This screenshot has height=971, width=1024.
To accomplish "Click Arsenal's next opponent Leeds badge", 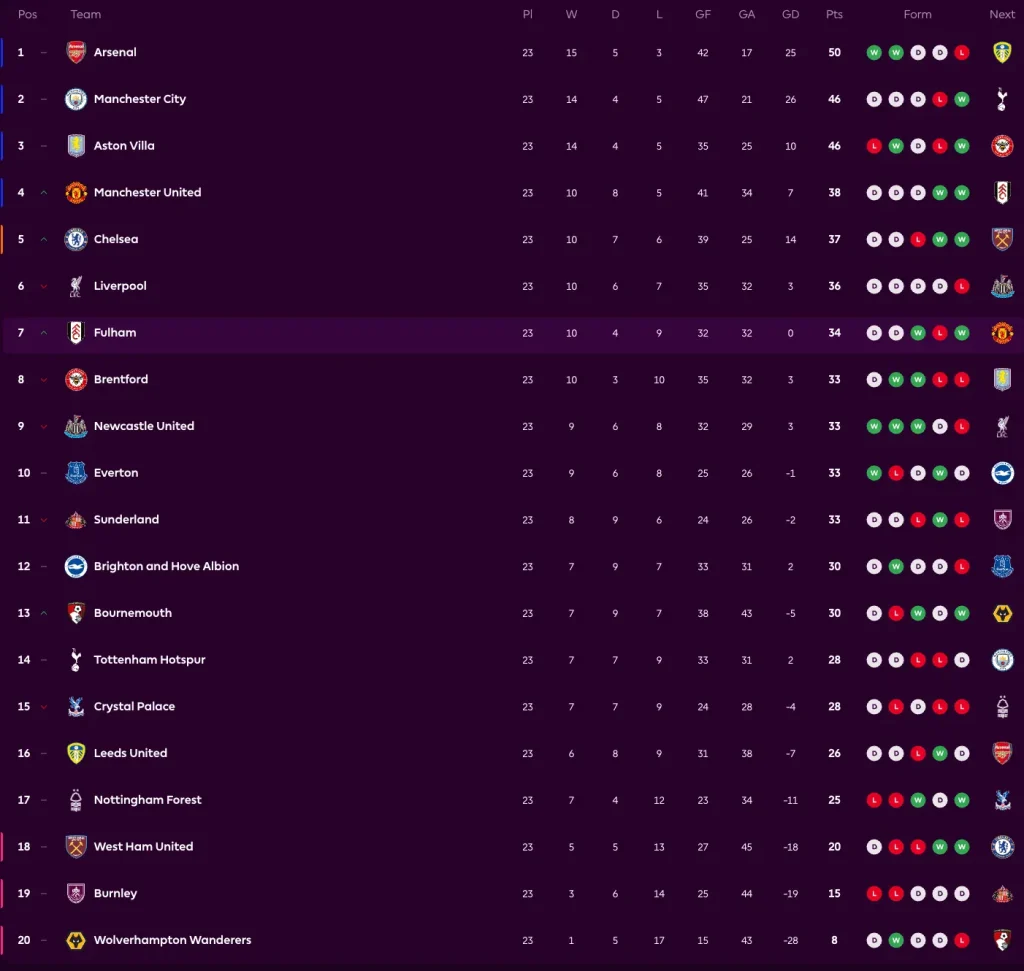I will click(1002, 52).
